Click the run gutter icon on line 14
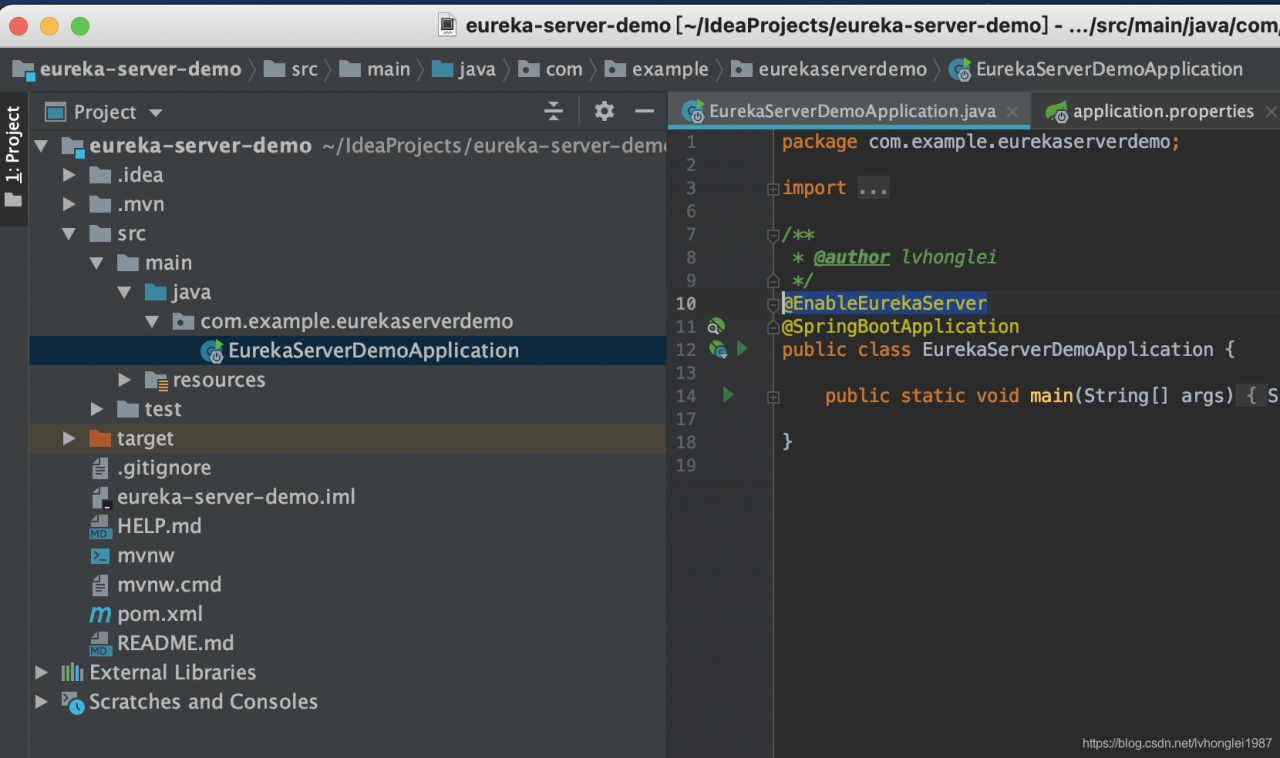Image resolution: width=1280 pixels, height=758 pixels. pyautogui.click(x=728, y=396)
